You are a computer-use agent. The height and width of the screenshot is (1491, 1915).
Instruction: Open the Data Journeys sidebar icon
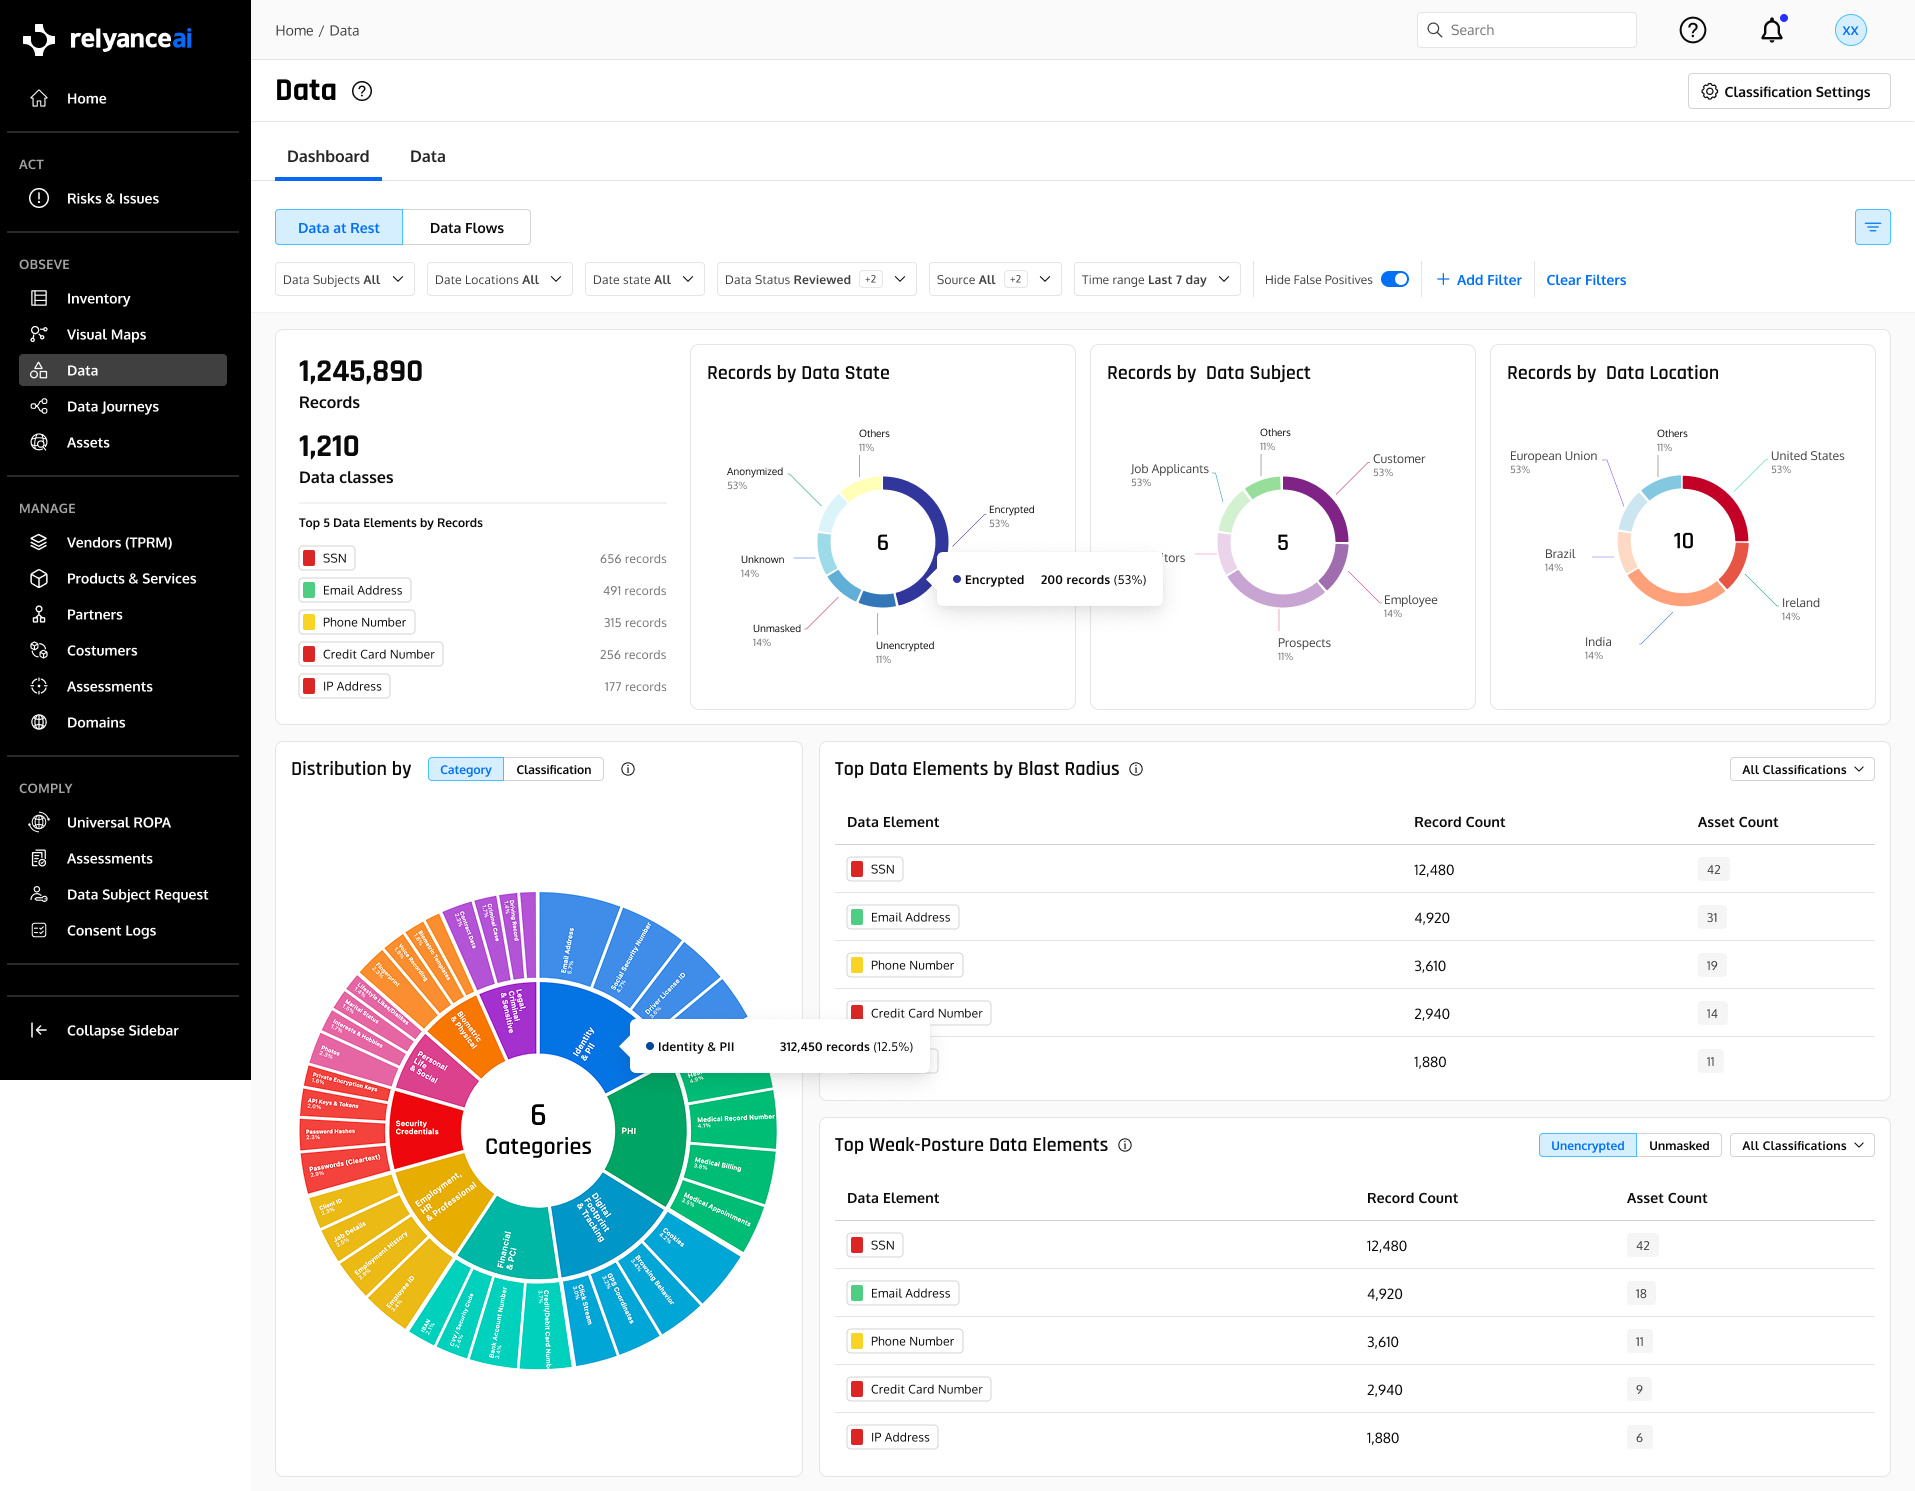(x=39, y=406)
